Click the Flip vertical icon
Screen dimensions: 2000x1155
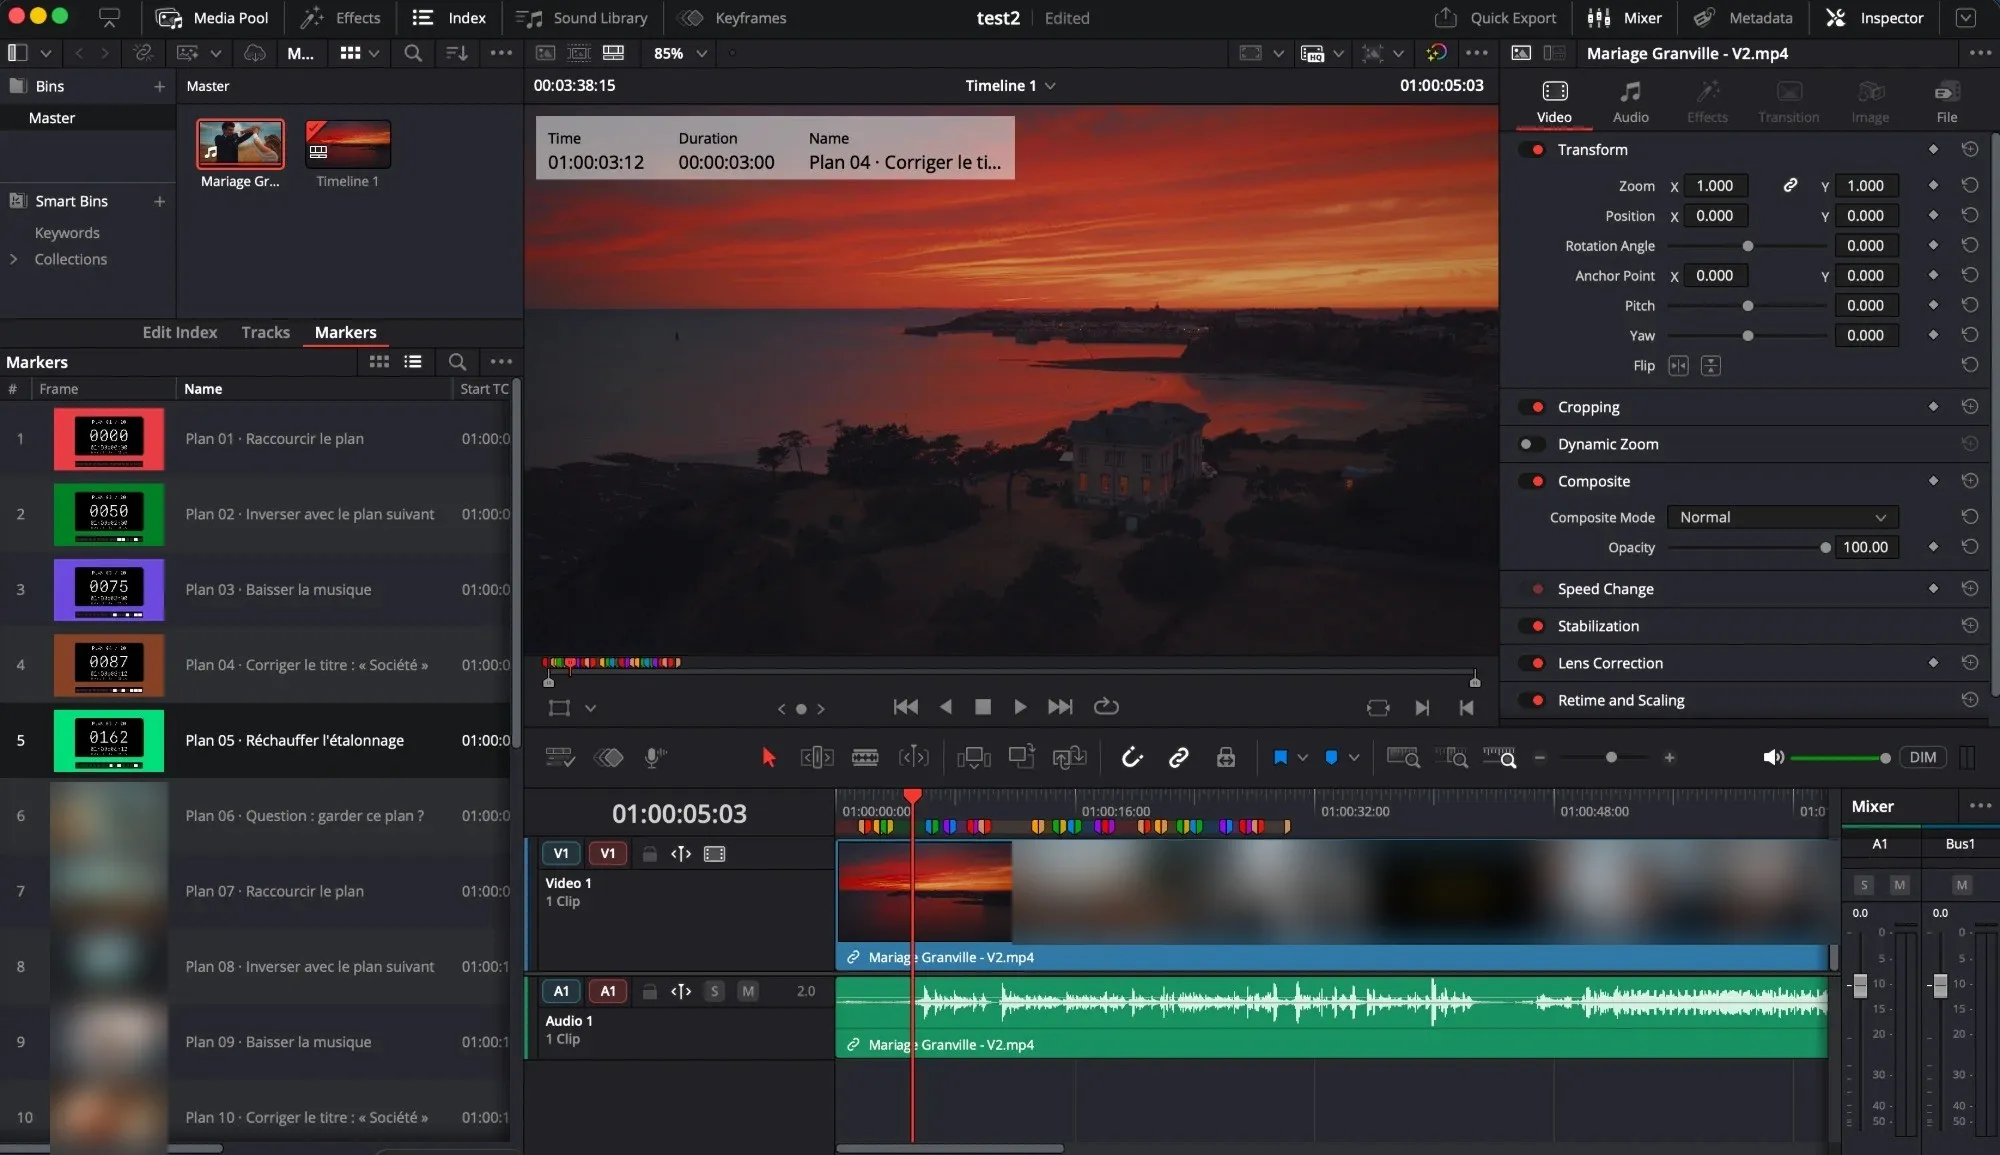pos(1711,366)
